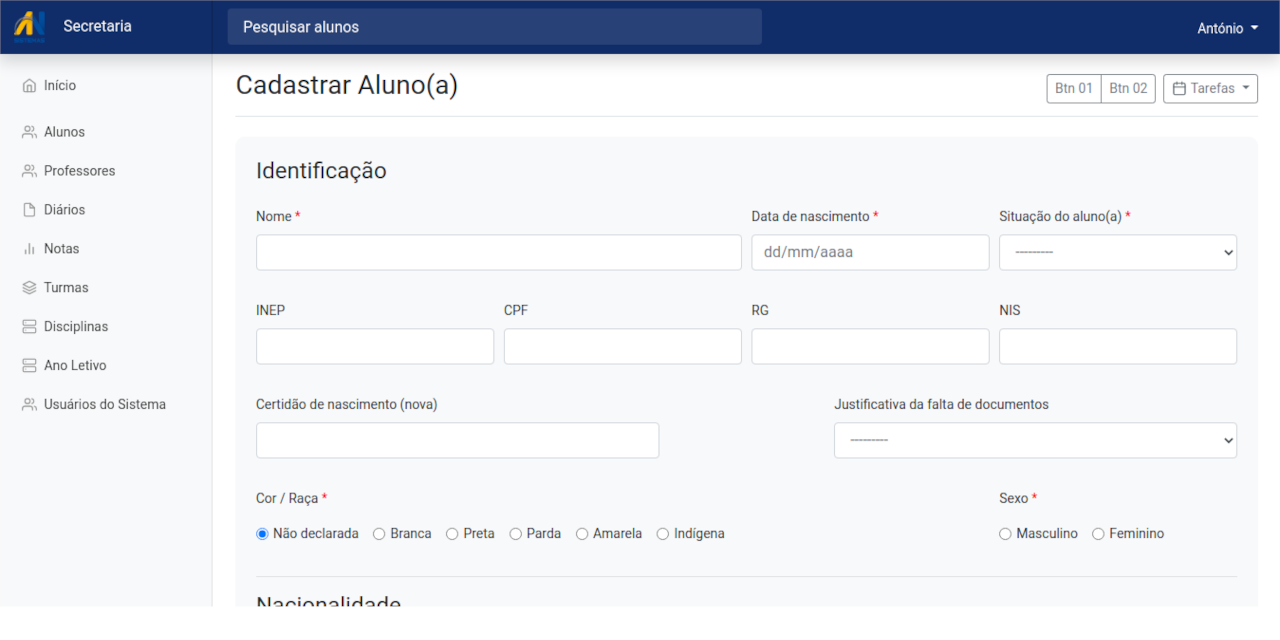Select the Indígena race option
The image size is (1280, 640).
click(x=661, y=533)
